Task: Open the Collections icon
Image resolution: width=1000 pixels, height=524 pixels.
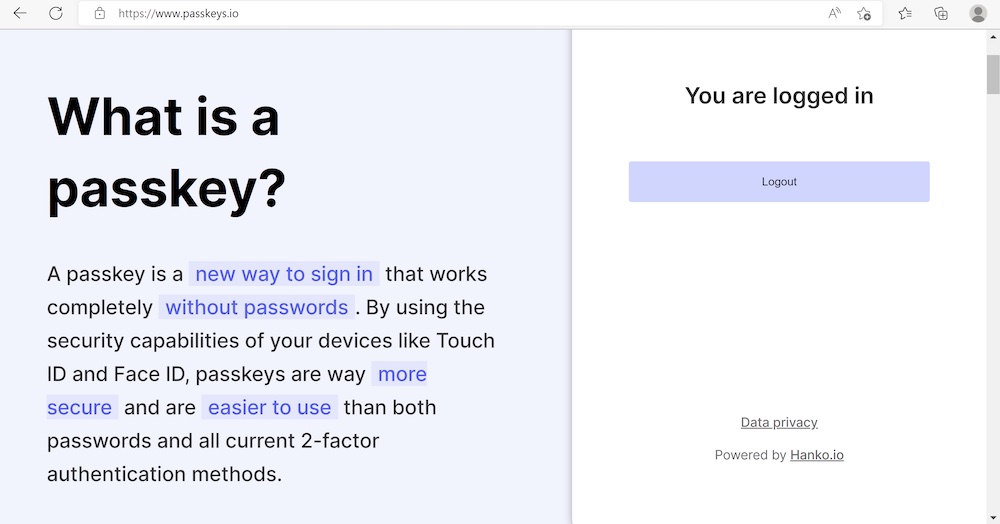Action: coord(941,13)
